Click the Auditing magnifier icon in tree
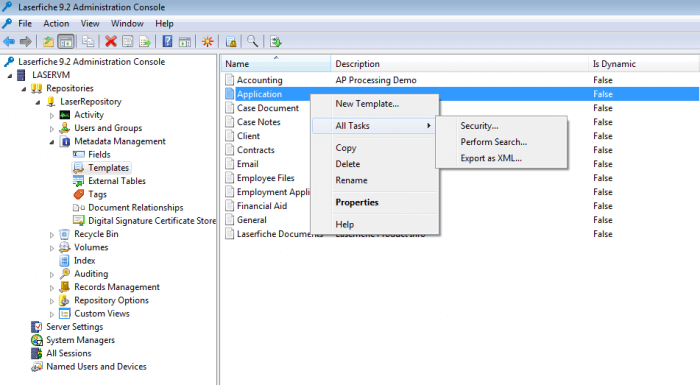Viewport: 700px width, 385px height. (65, 274)
